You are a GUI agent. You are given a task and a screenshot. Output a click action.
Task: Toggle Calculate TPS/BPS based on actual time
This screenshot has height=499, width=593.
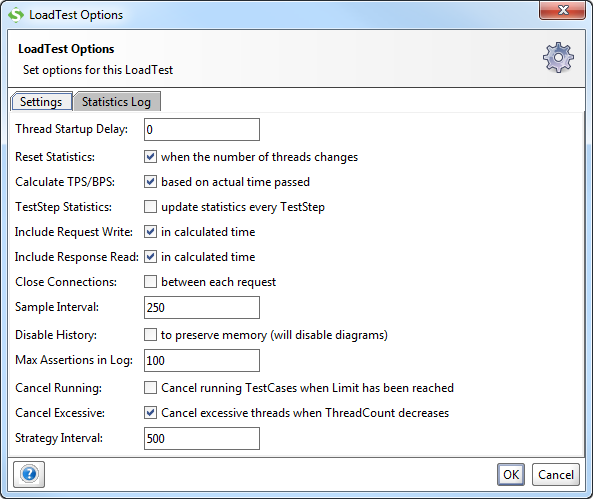(x=151, y=182)
